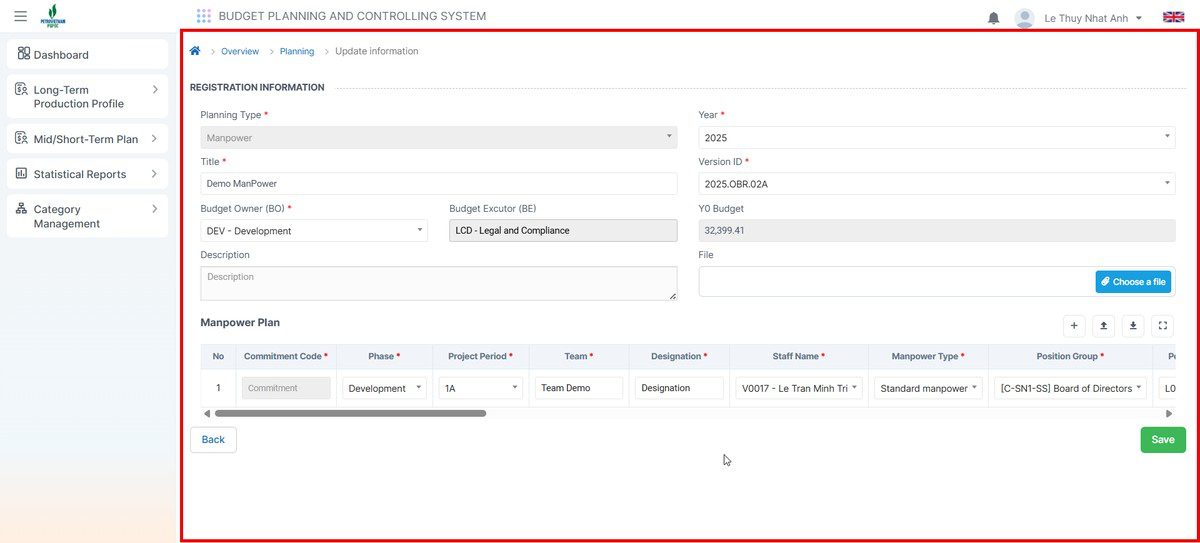Expand Mid/Short-Term Plan chevron
The height and width of the screenshot is (543, 1200).
pyautogui.click(x=155, y=139)
